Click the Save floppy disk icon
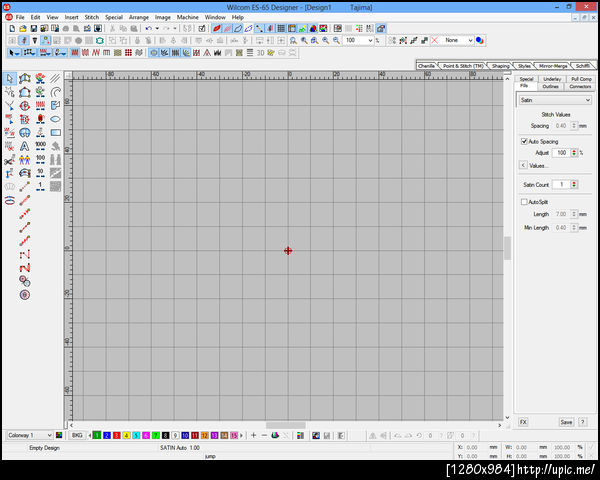 click(x=34, y=28)
